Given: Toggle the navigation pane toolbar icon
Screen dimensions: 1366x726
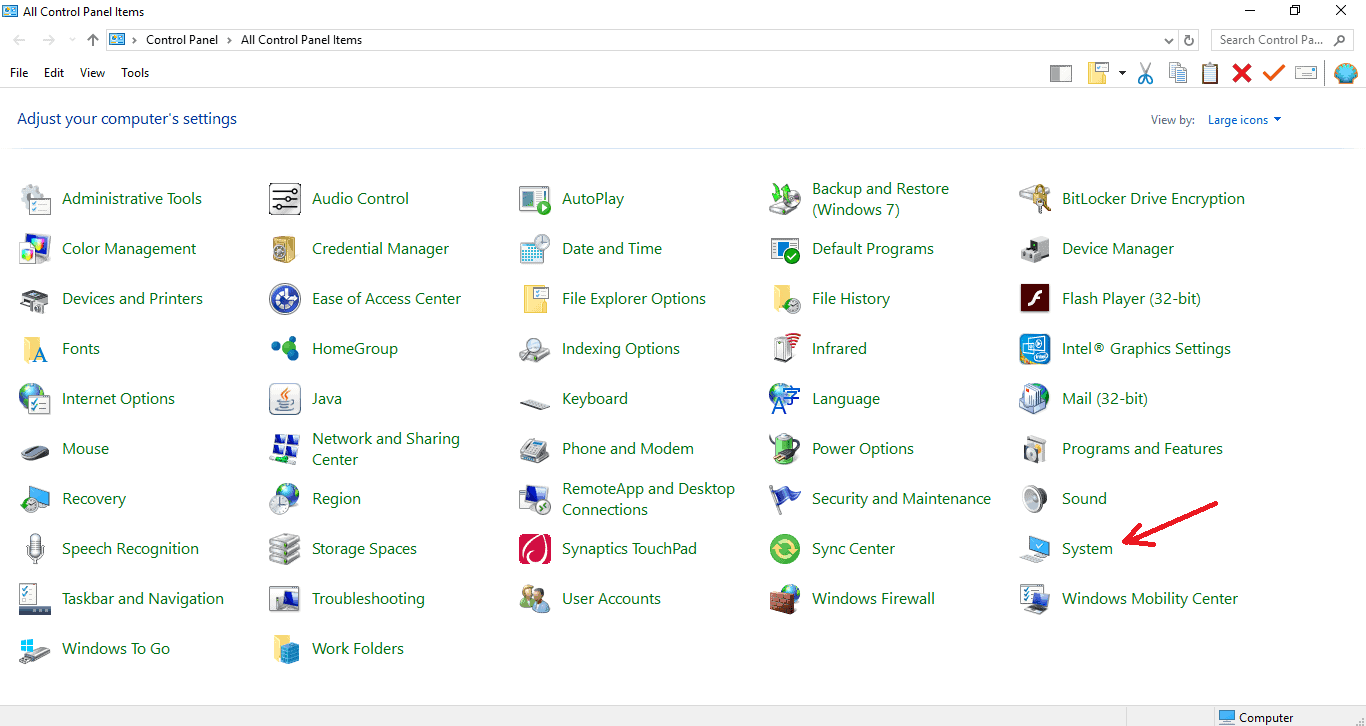Looking at the screenshot, I should click(x=1061, y=73).
